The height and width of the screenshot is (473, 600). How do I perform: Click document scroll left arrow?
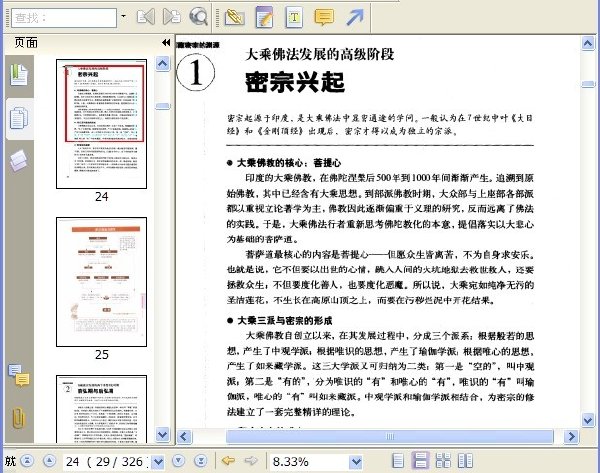[x=184, y=436]
